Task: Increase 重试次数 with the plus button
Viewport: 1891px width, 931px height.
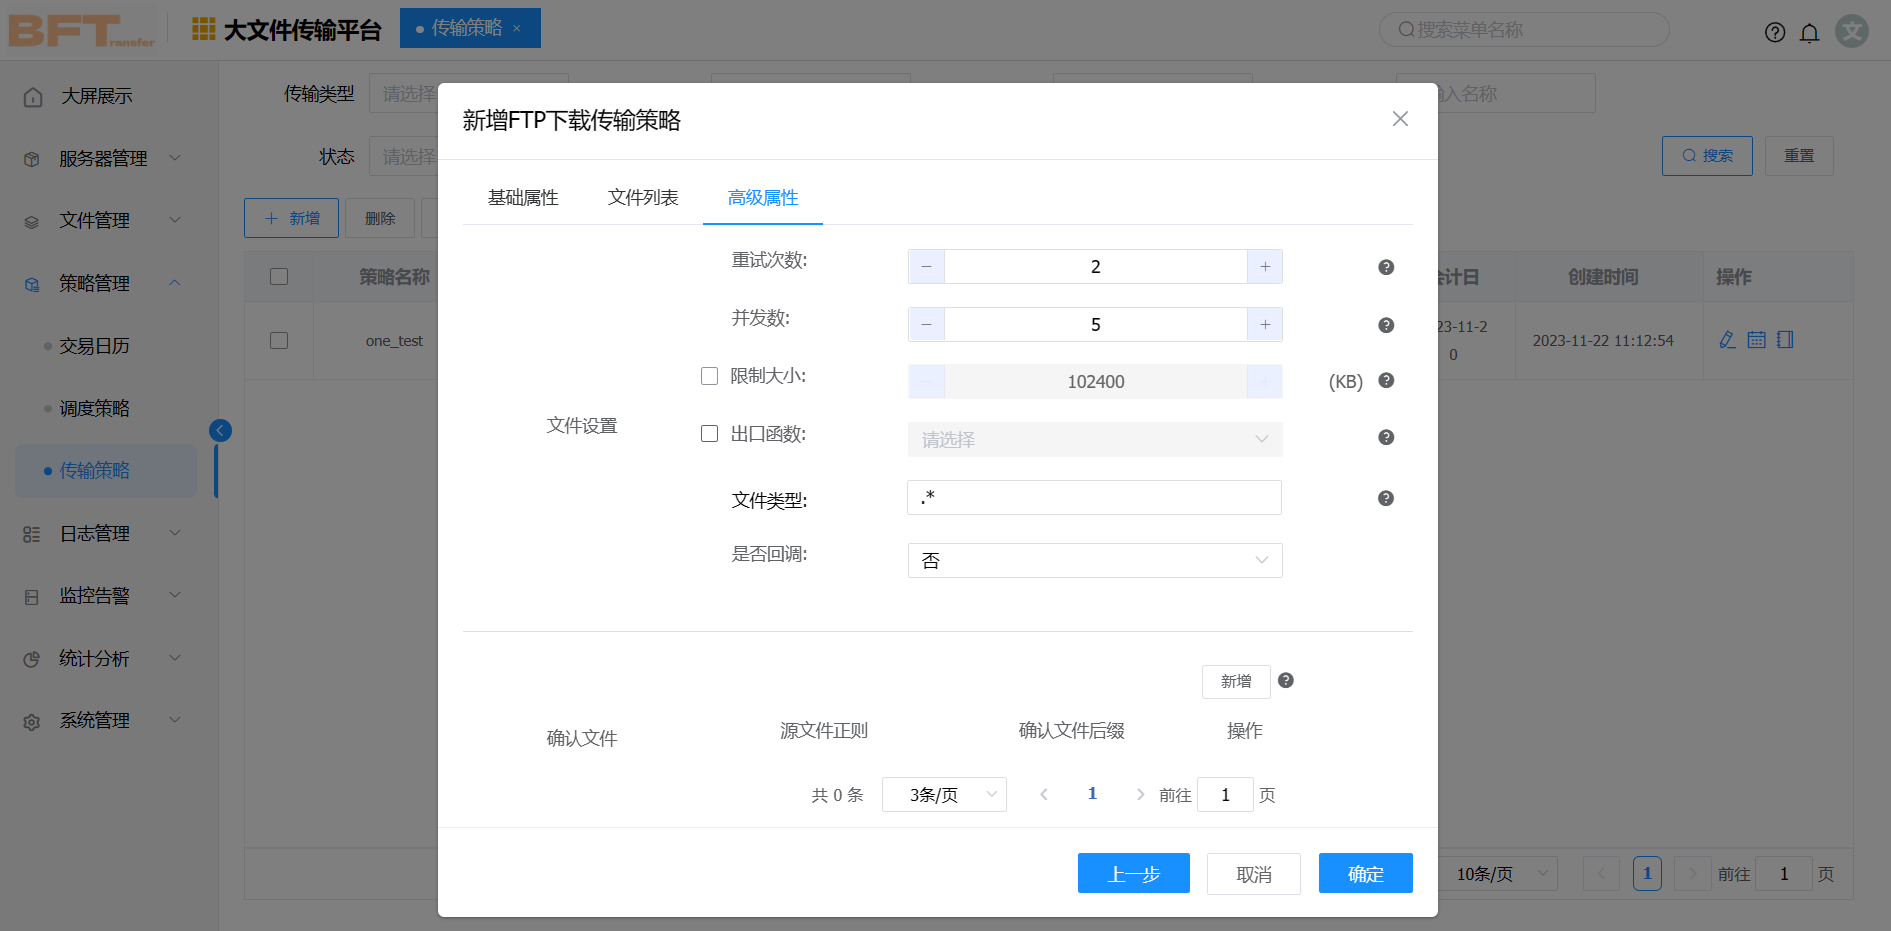Action: coord(1265,267)
